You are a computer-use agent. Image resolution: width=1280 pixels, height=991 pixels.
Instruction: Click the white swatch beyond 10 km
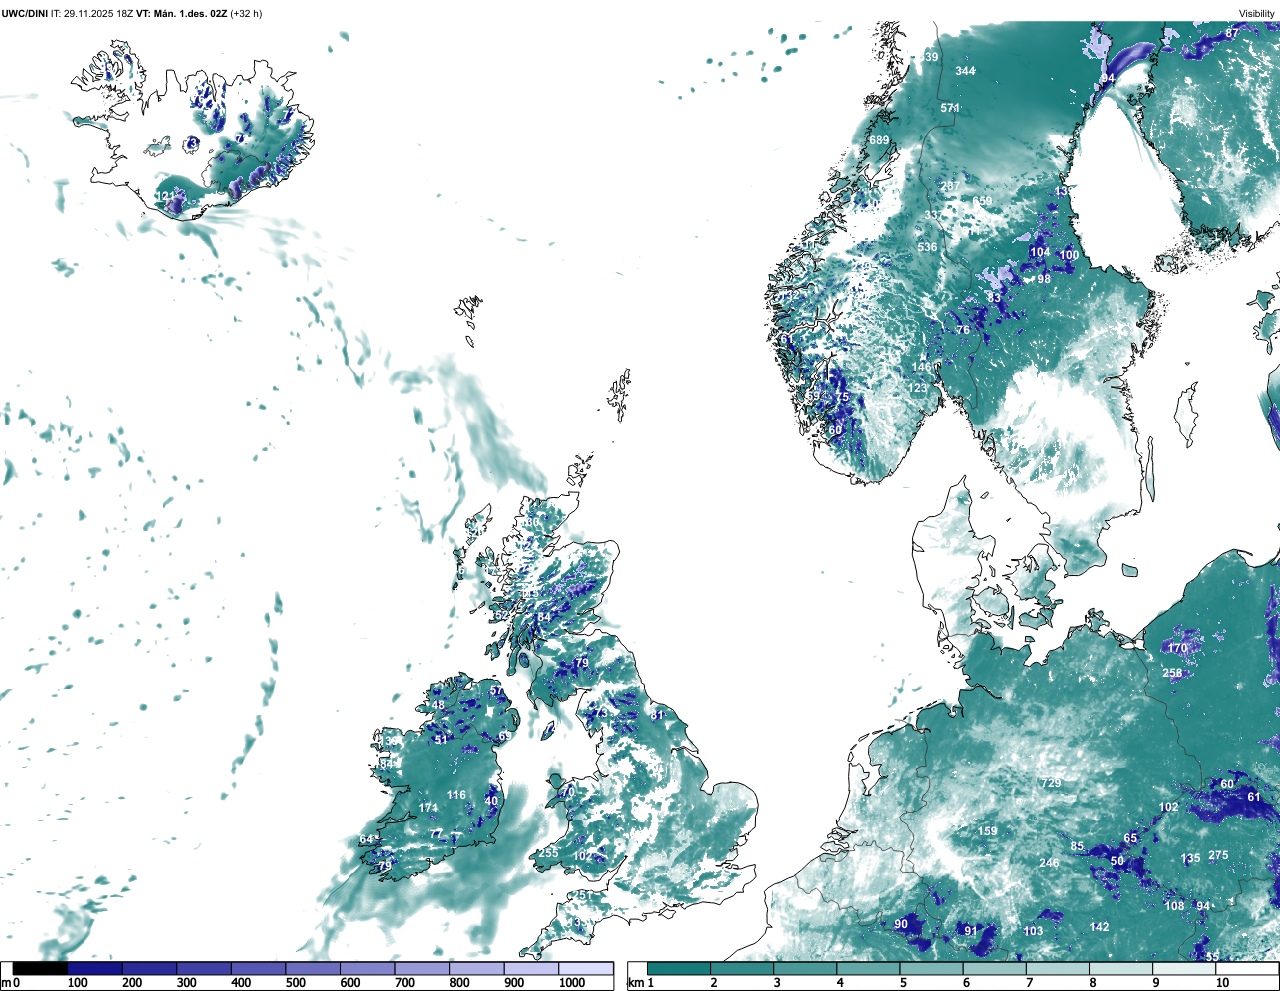pos(1249,968)
